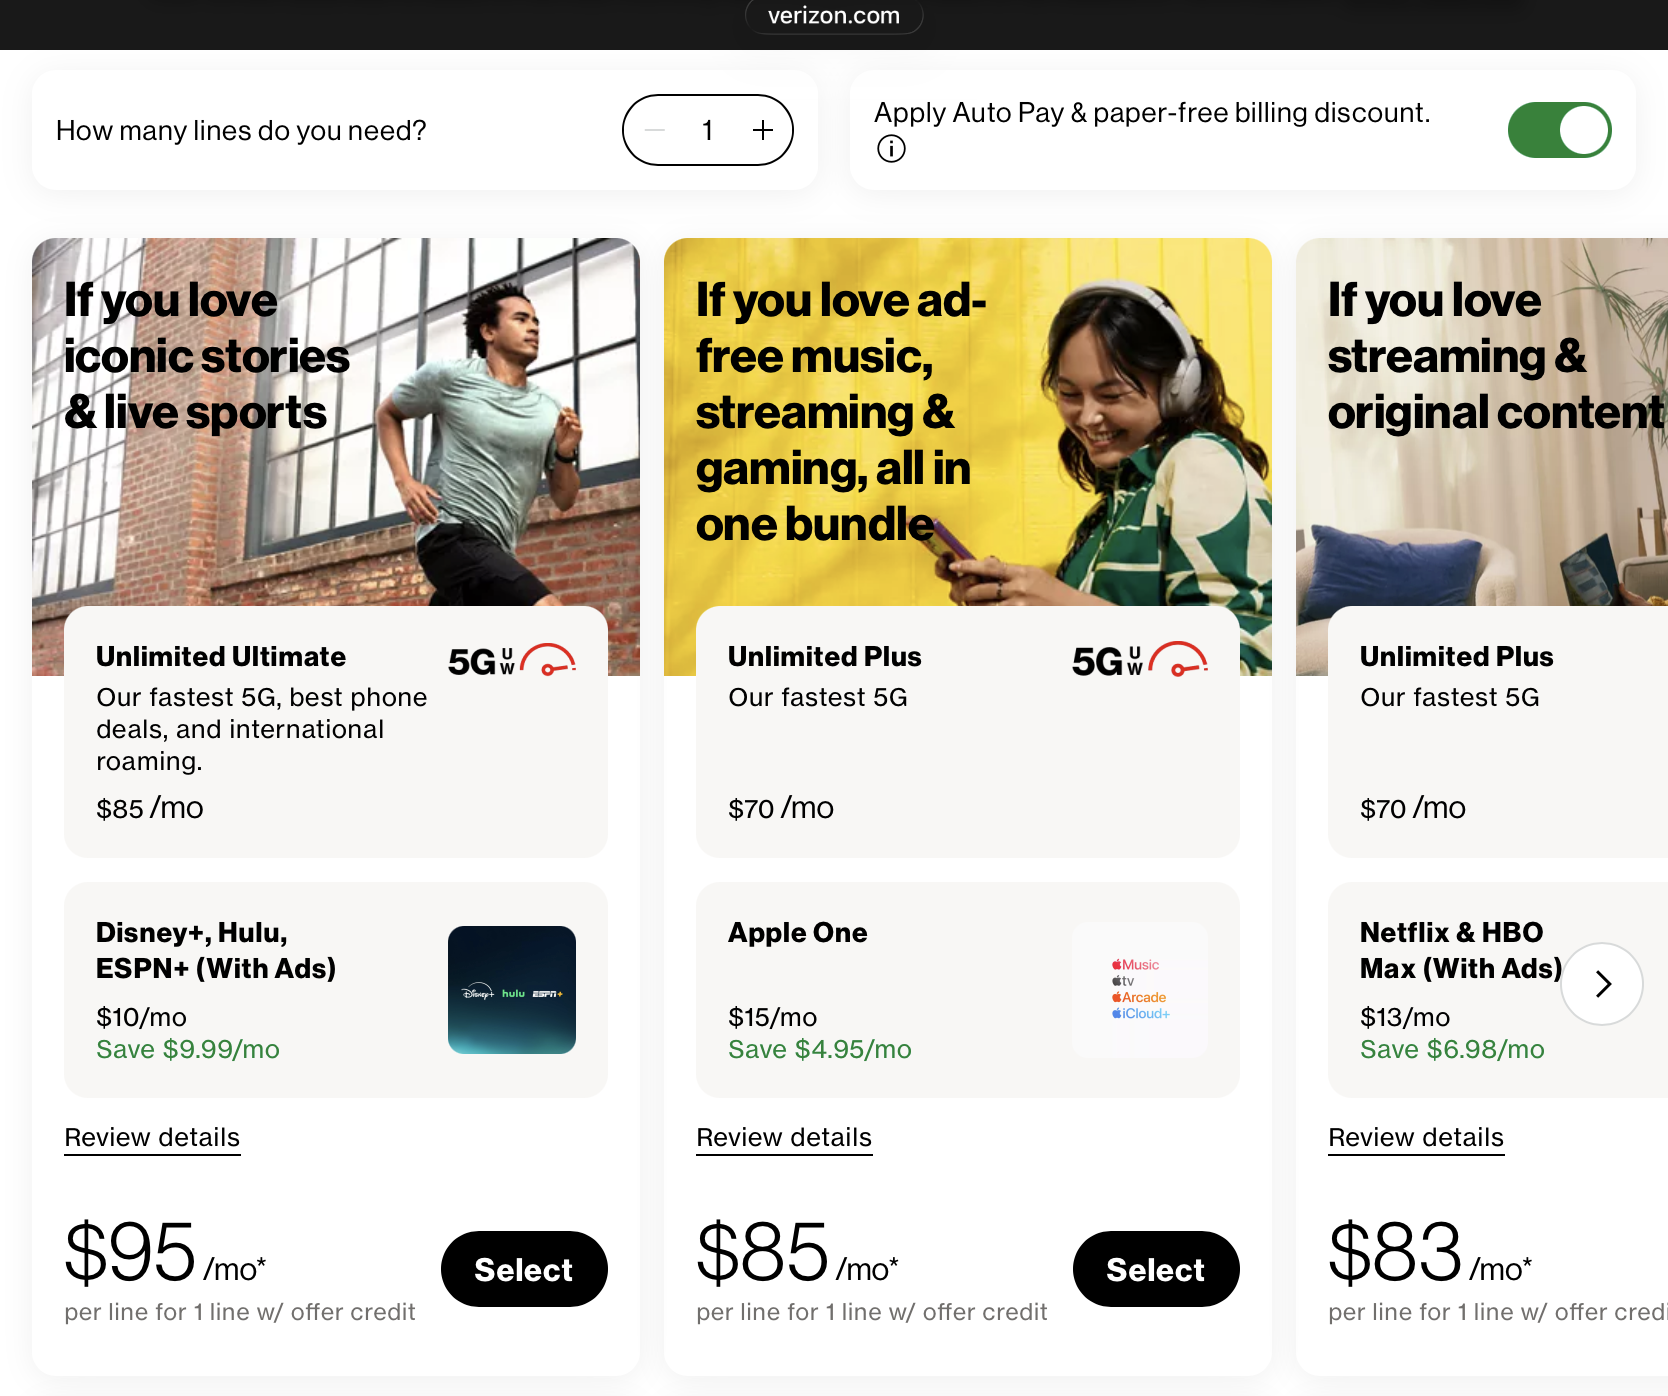The image size is (1668, 1396).
Task: Show next plans with the right chevron arrow
Action: coord(1602,984)
